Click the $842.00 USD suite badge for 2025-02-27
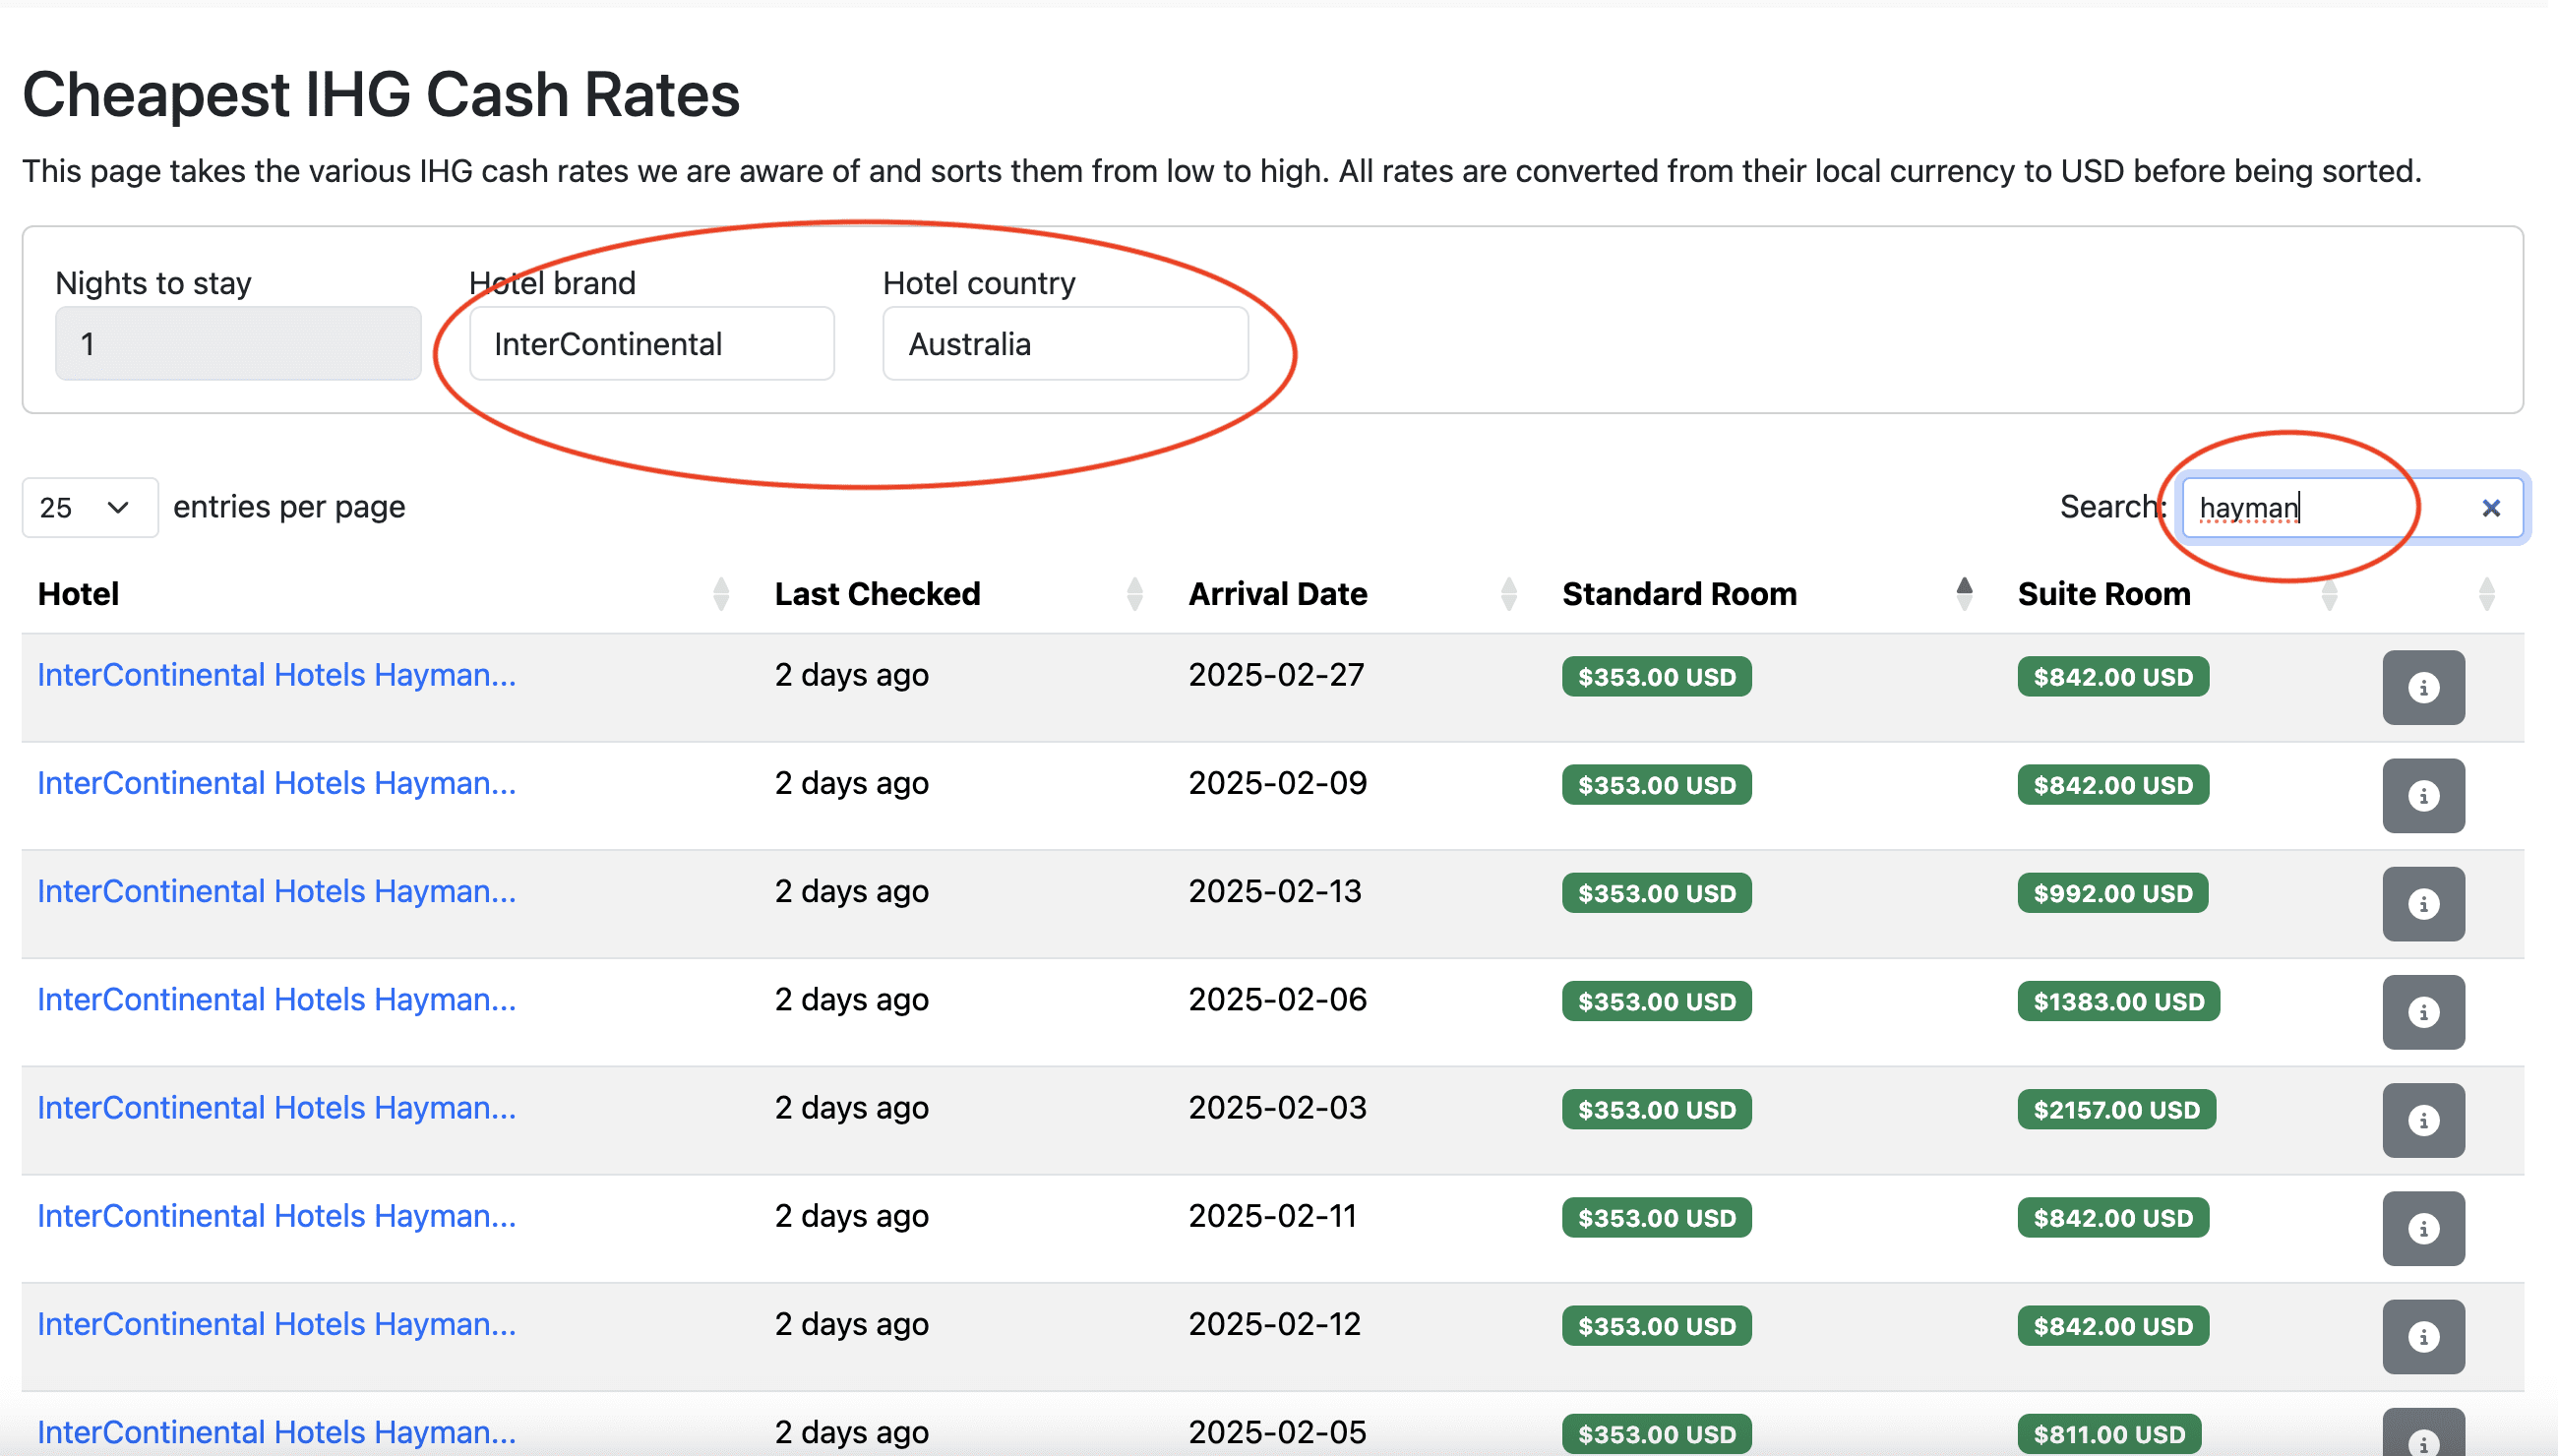 click(2112, 677)
